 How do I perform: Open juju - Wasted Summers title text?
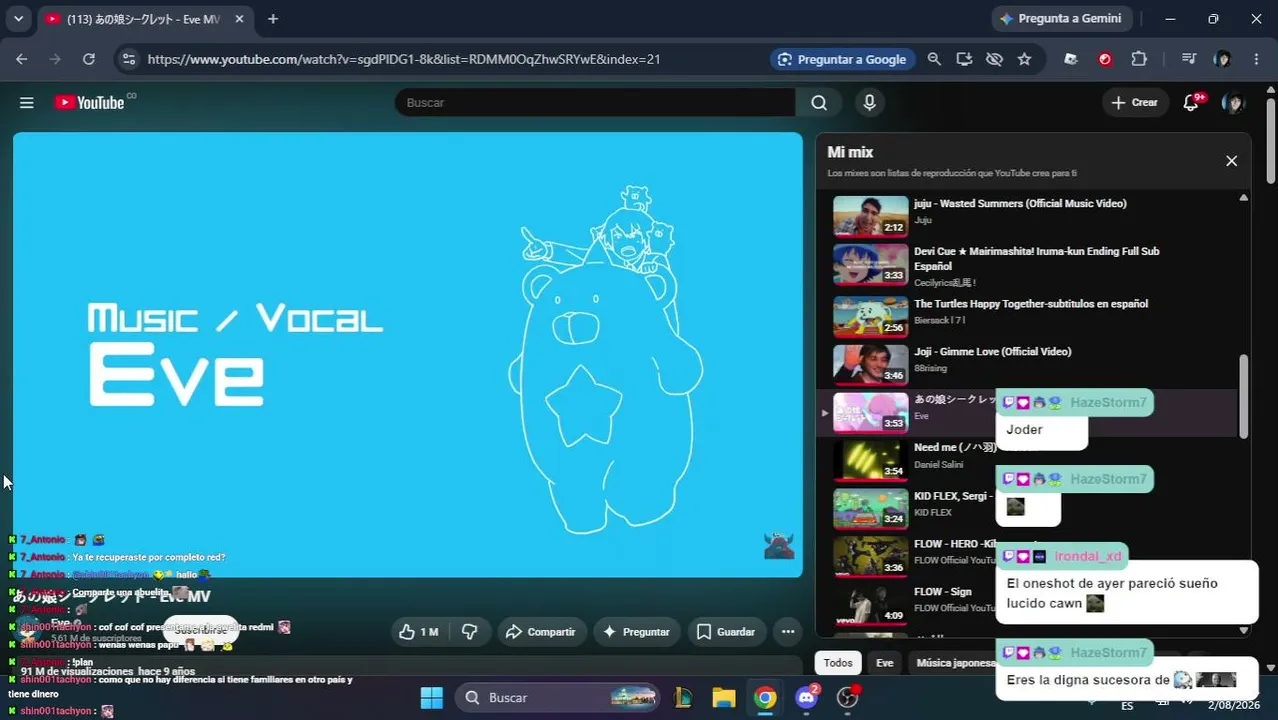pos(1020,204)
